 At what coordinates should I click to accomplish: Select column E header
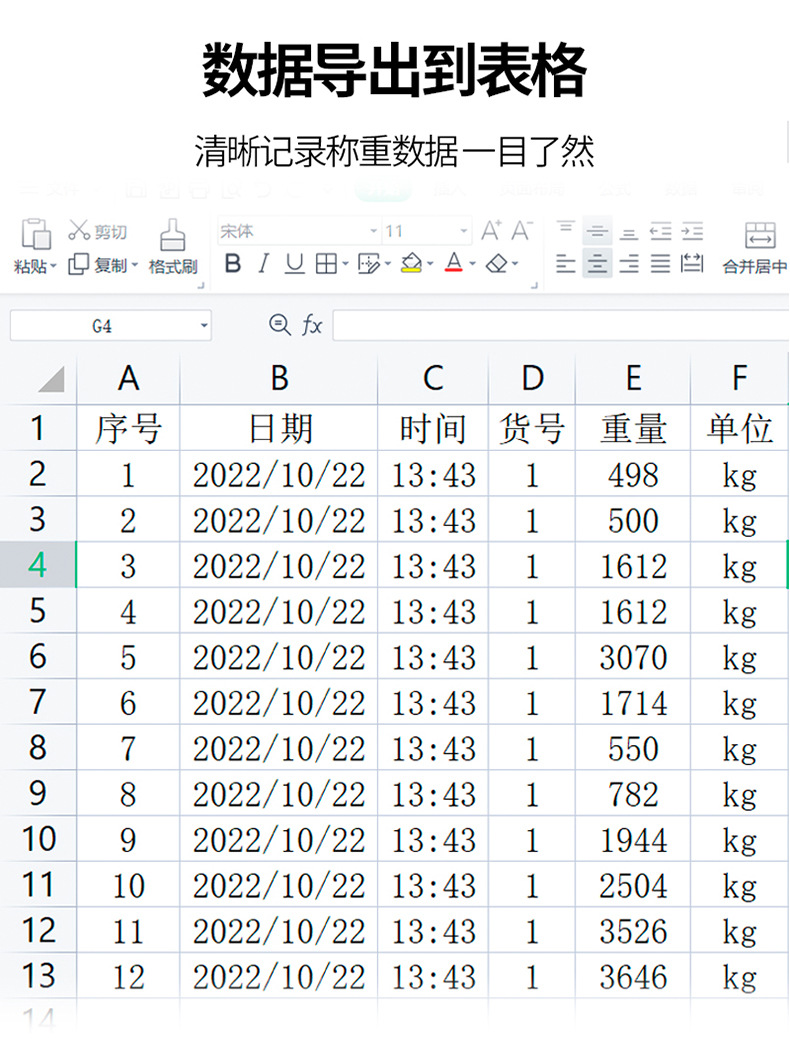(633, 378)
